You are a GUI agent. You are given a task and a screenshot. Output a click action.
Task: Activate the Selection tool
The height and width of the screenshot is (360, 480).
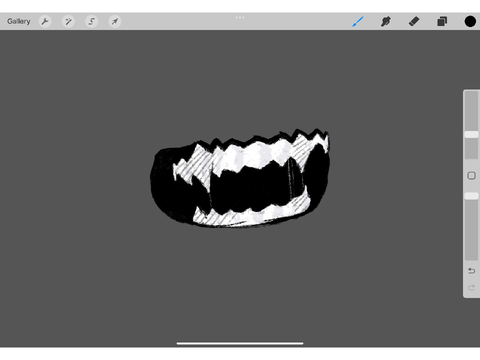91,21
